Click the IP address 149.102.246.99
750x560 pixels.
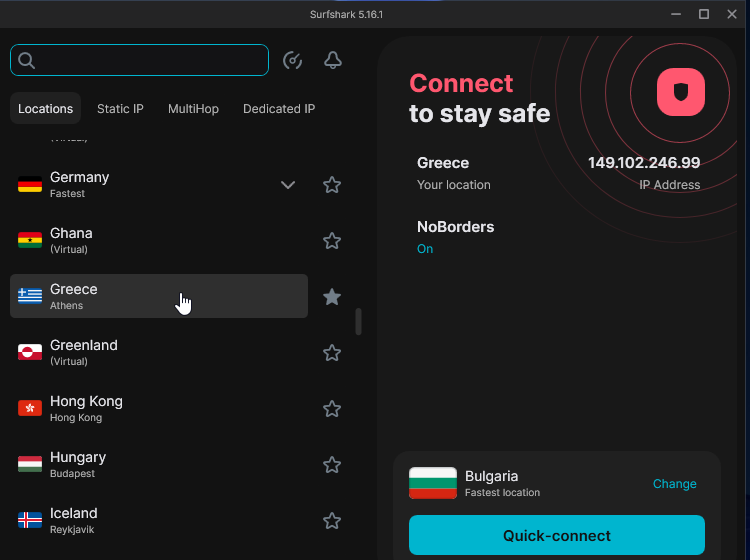(x=644, y=163)
